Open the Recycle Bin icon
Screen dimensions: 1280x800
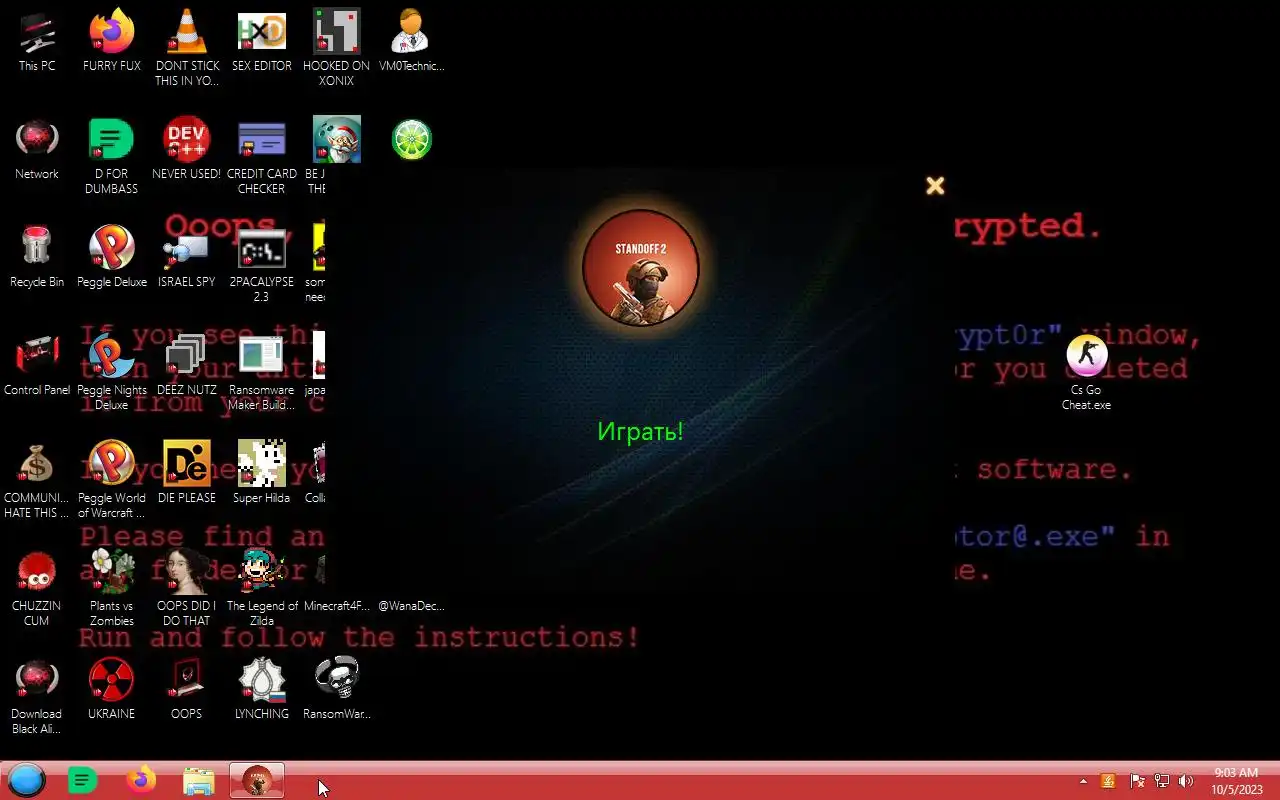pyautogui.click(x=37, y=256)
